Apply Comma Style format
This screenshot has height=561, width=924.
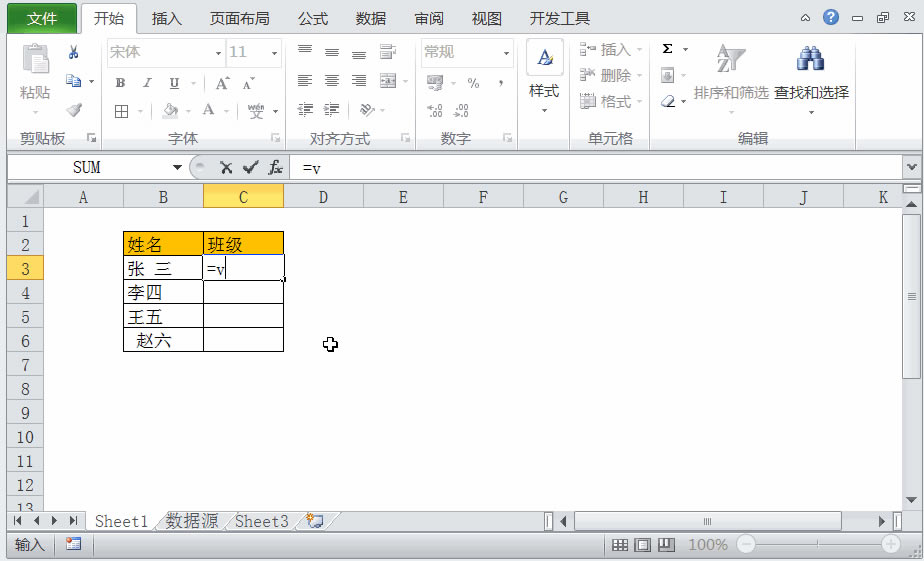(500, 83)
